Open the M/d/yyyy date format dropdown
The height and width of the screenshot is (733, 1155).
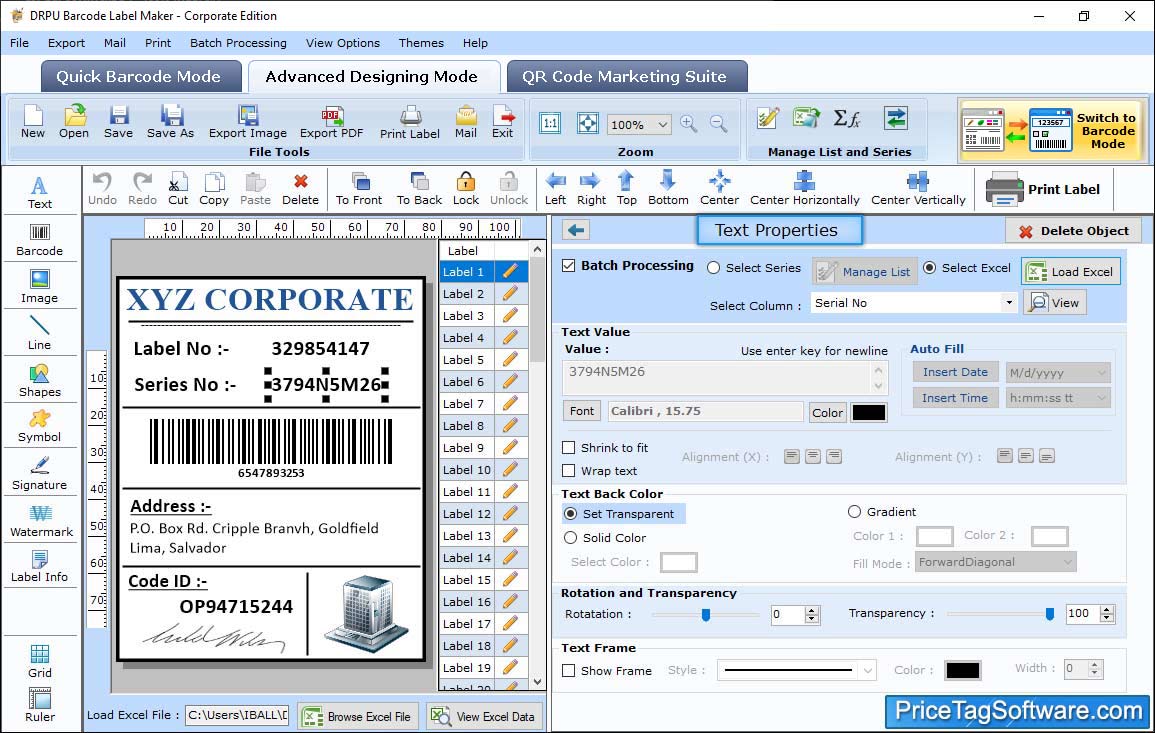tap(1101, 373)
